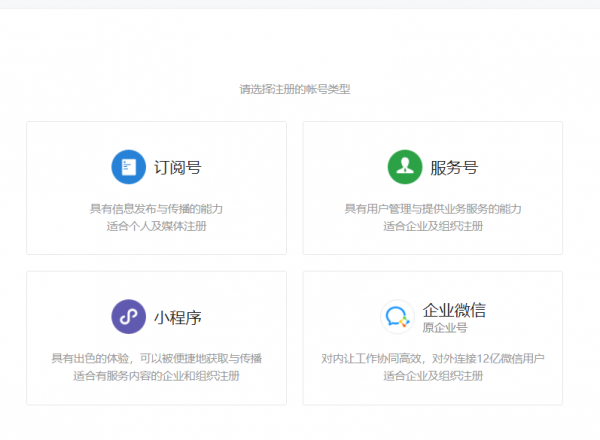Image resolution: width=600 pixels, height=440 pixels.
Task: Click the 企业微信 chat bubble icon
Action: point(398,317)
